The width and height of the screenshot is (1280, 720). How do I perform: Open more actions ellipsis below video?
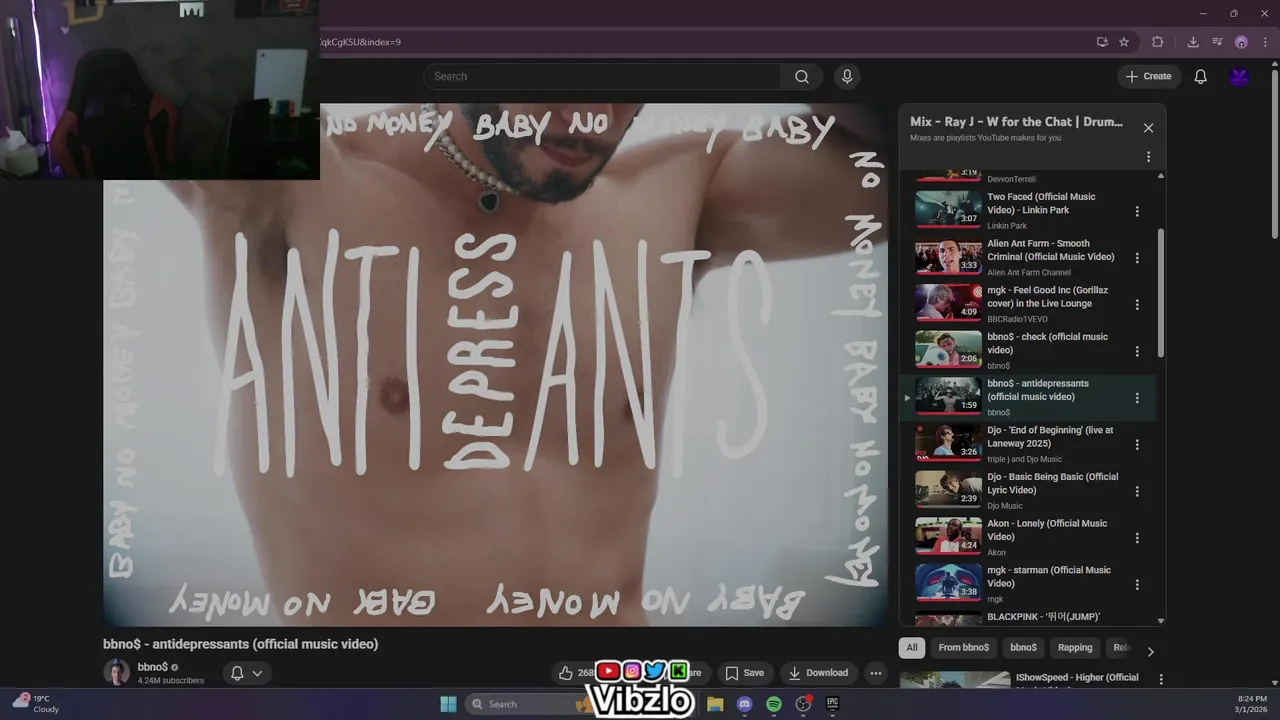[x=876, y=673]
